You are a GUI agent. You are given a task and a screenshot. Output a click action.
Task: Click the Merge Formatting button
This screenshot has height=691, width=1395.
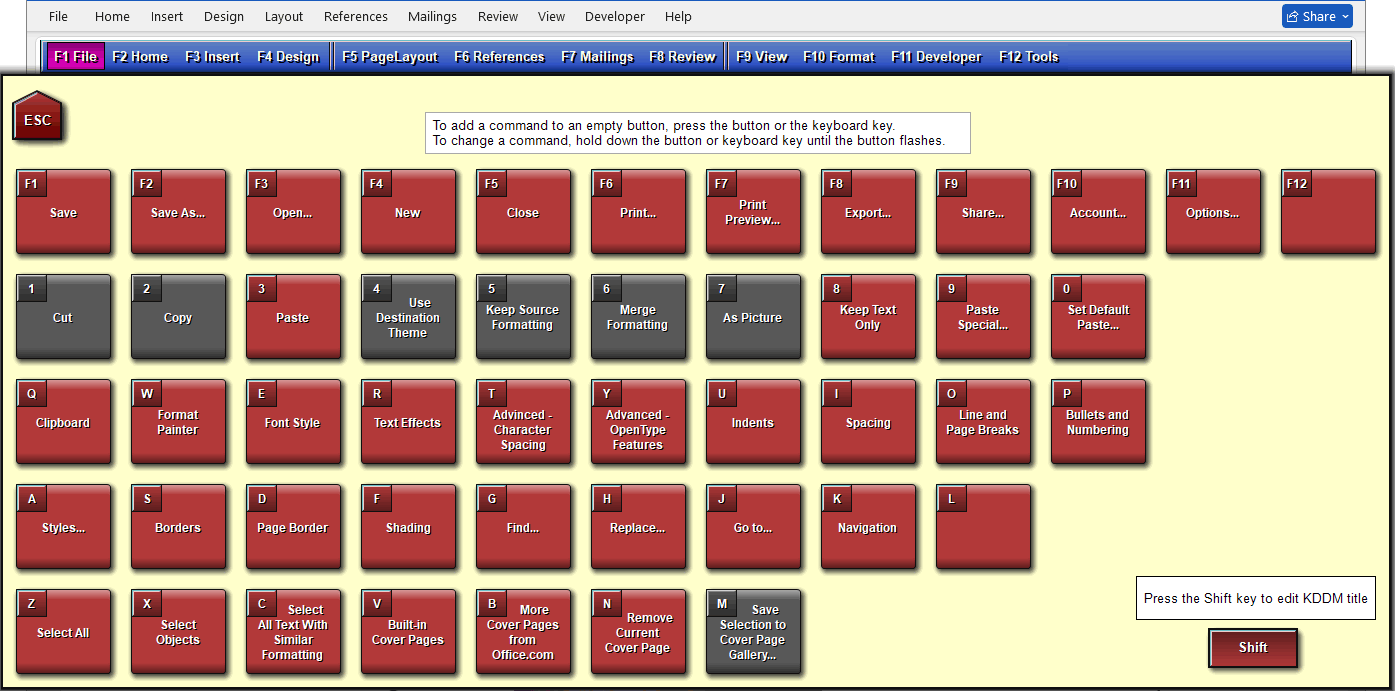coord(638,317)
